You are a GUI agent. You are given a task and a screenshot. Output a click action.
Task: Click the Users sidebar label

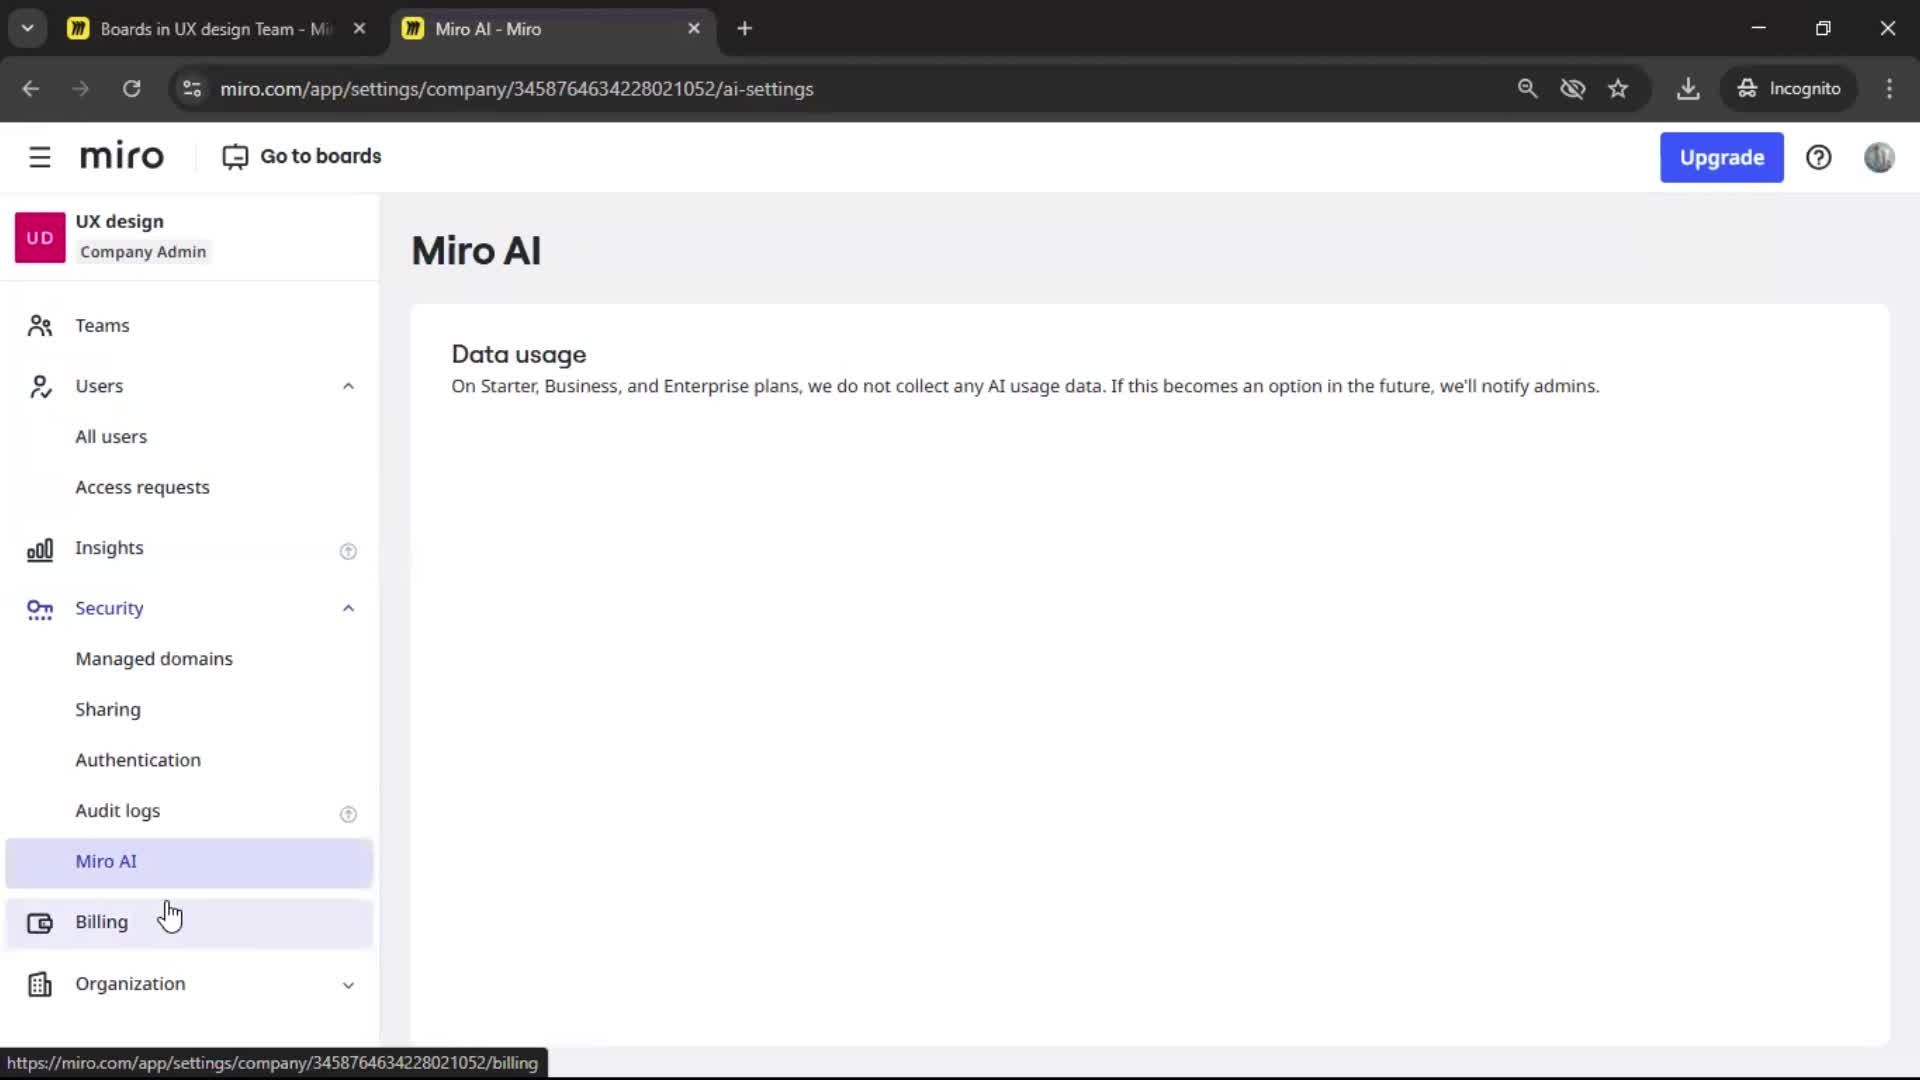(99, 386)
